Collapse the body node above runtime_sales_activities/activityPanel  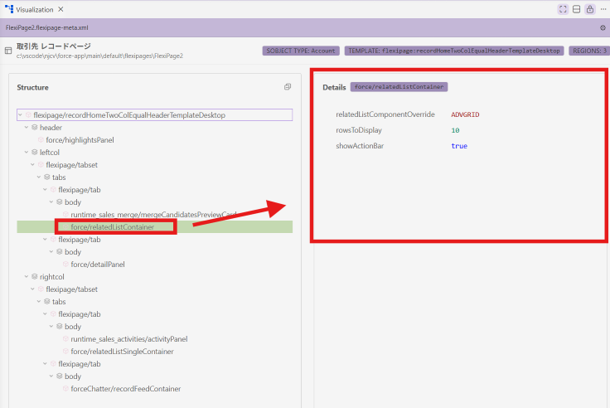point(51,327)
